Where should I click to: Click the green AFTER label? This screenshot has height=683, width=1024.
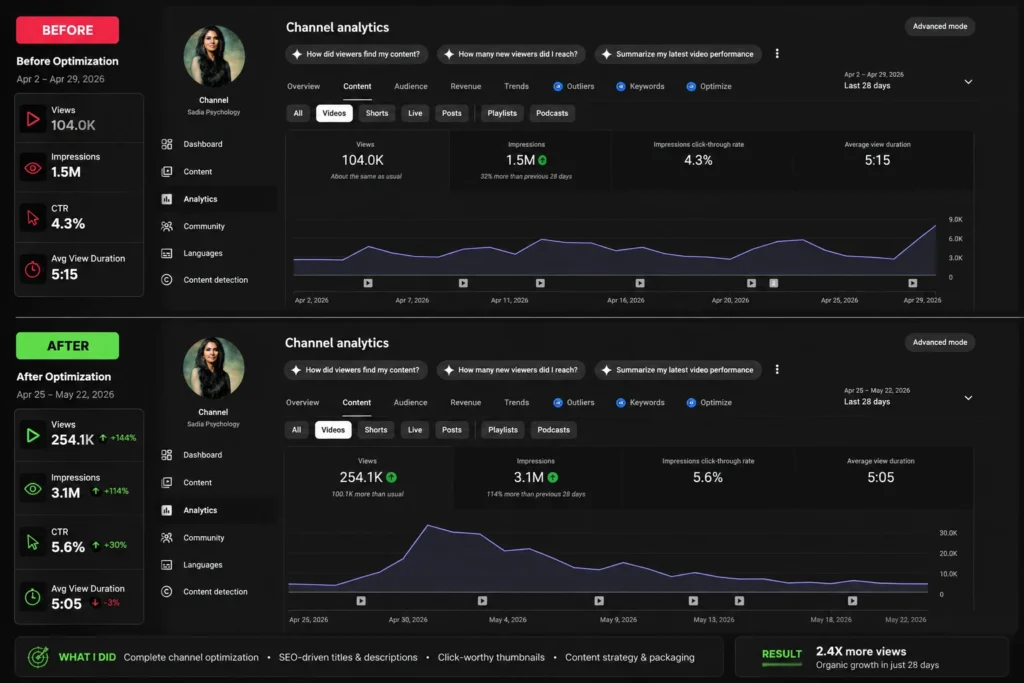(67, 345)
